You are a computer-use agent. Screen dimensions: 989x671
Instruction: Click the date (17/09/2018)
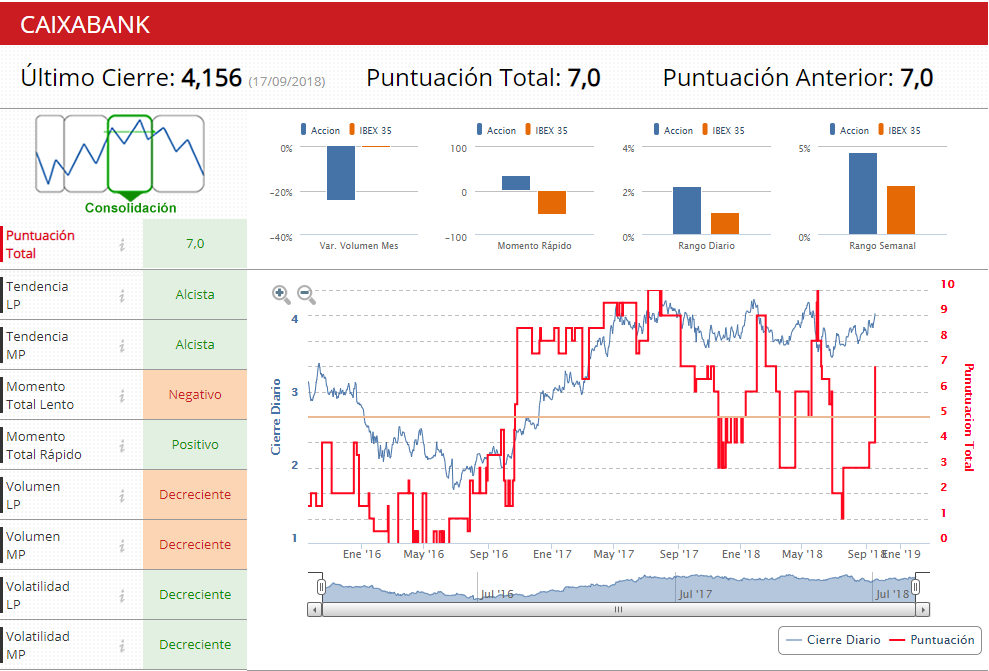tap(287, 81)
